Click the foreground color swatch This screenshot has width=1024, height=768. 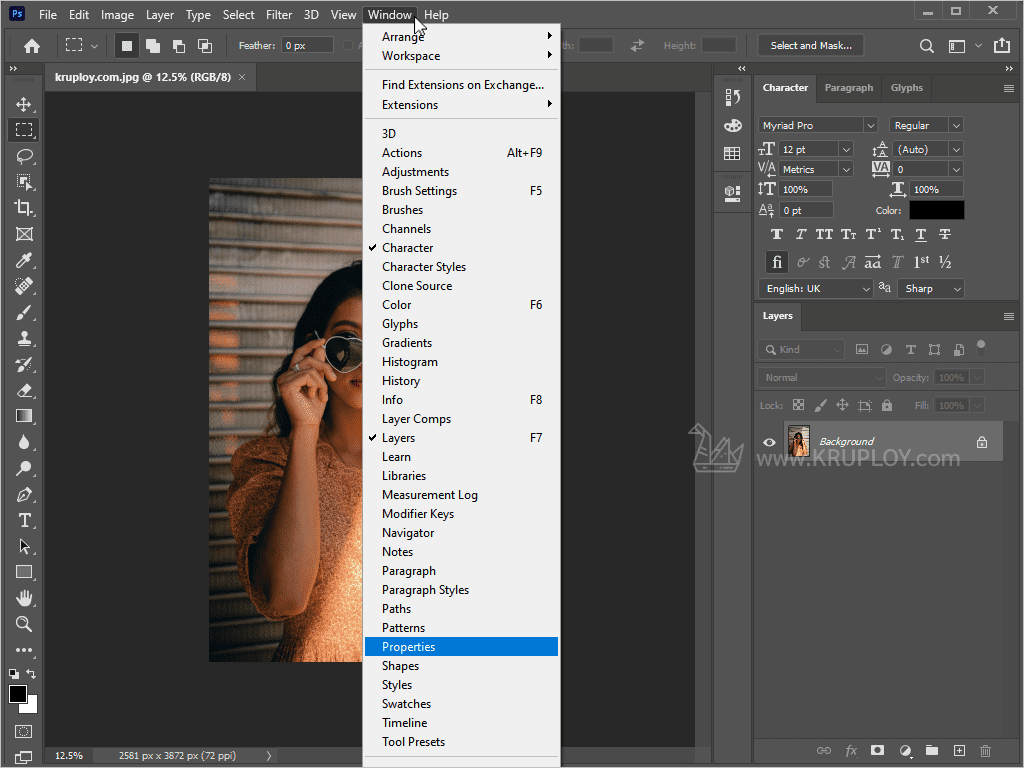click(18, 694)
